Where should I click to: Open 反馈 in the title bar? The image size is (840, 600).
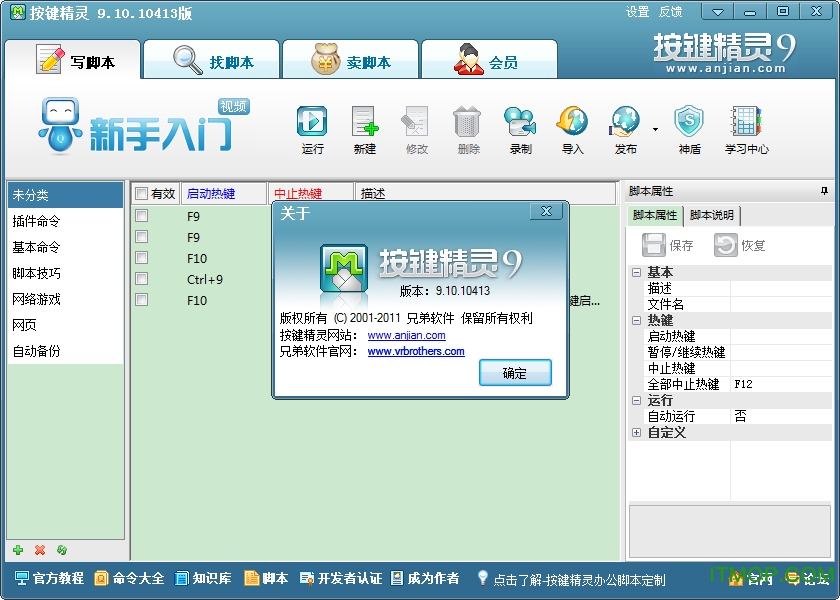point(670,12)
